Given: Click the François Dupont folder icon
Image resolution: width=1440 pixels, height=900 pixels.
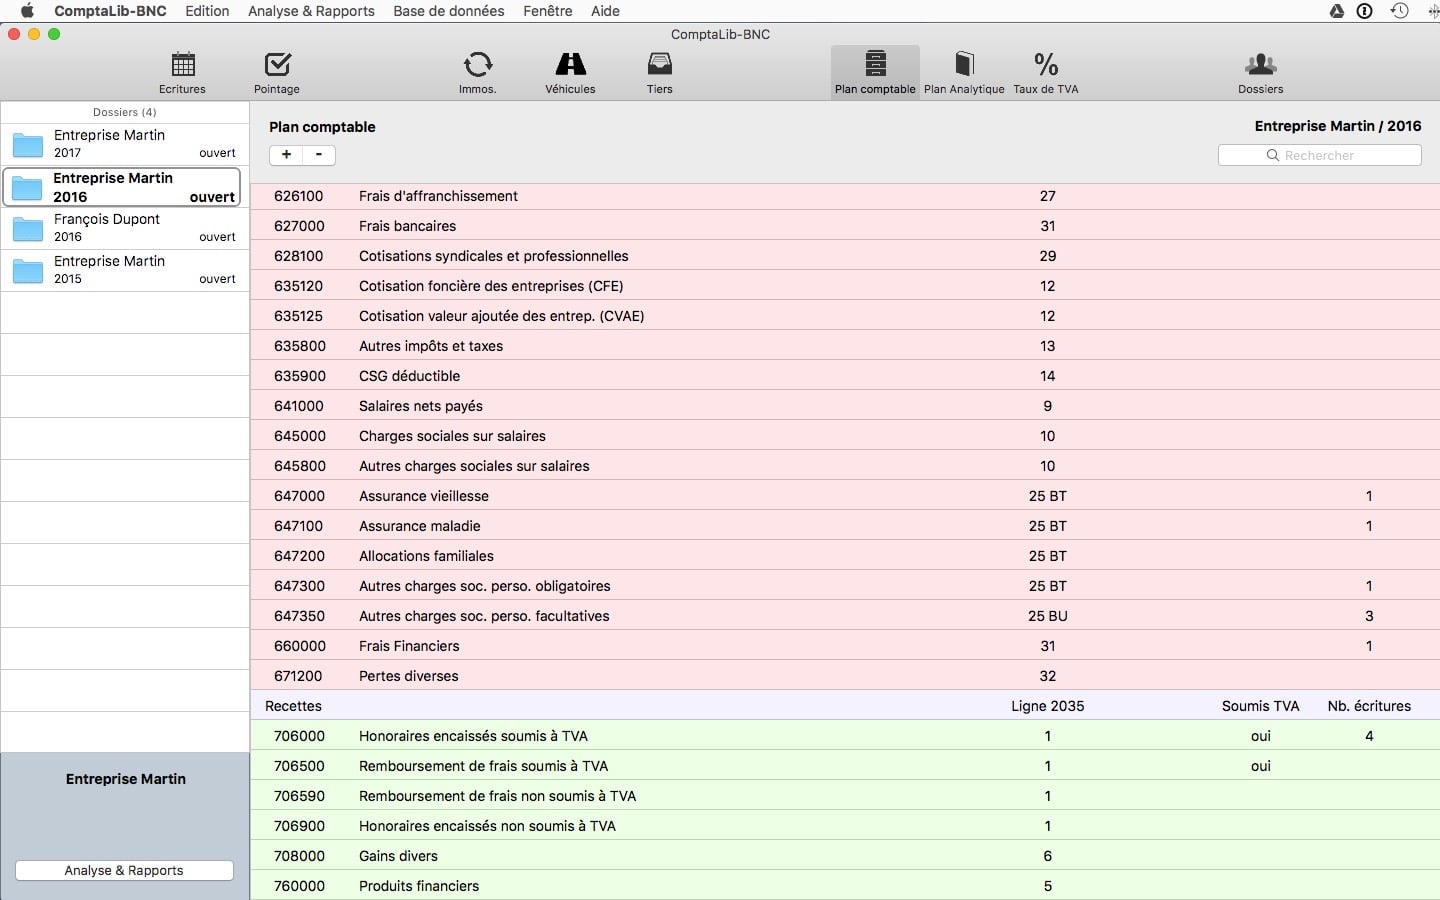Looking at the screenshot, I should click(28, 229).
